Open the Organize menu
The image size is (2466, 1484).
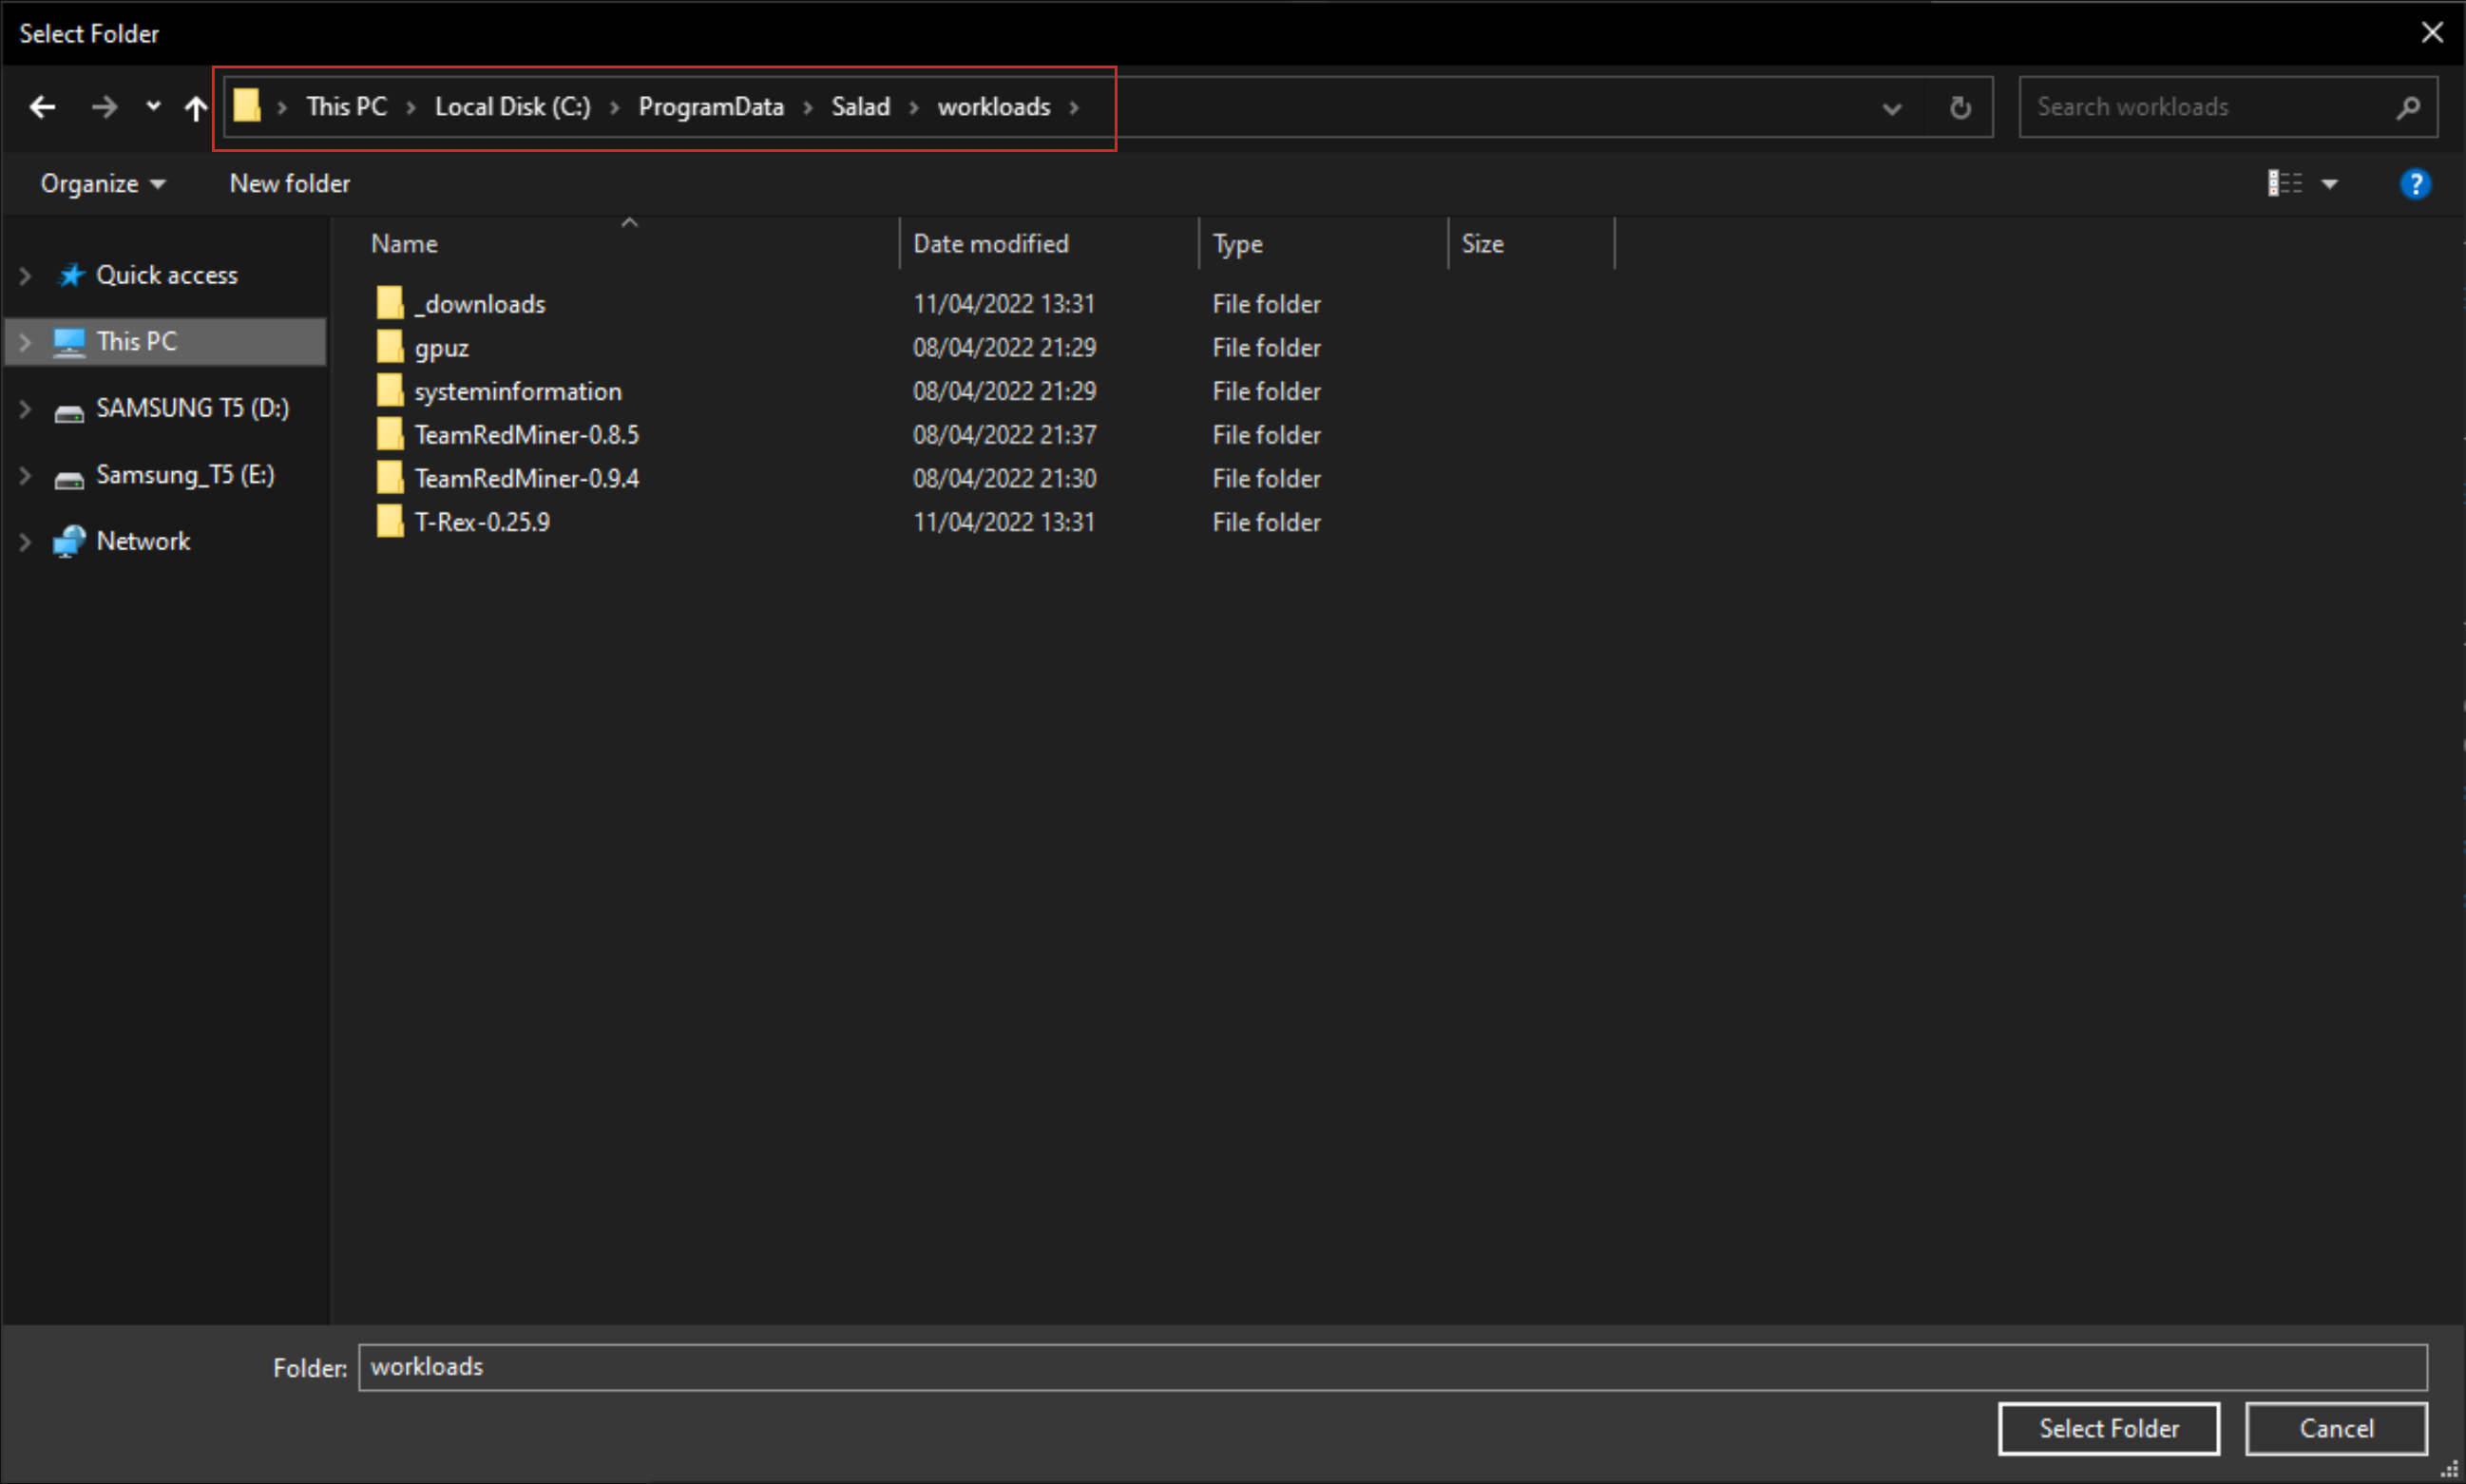pyautogui.click(x=102, y=183)
